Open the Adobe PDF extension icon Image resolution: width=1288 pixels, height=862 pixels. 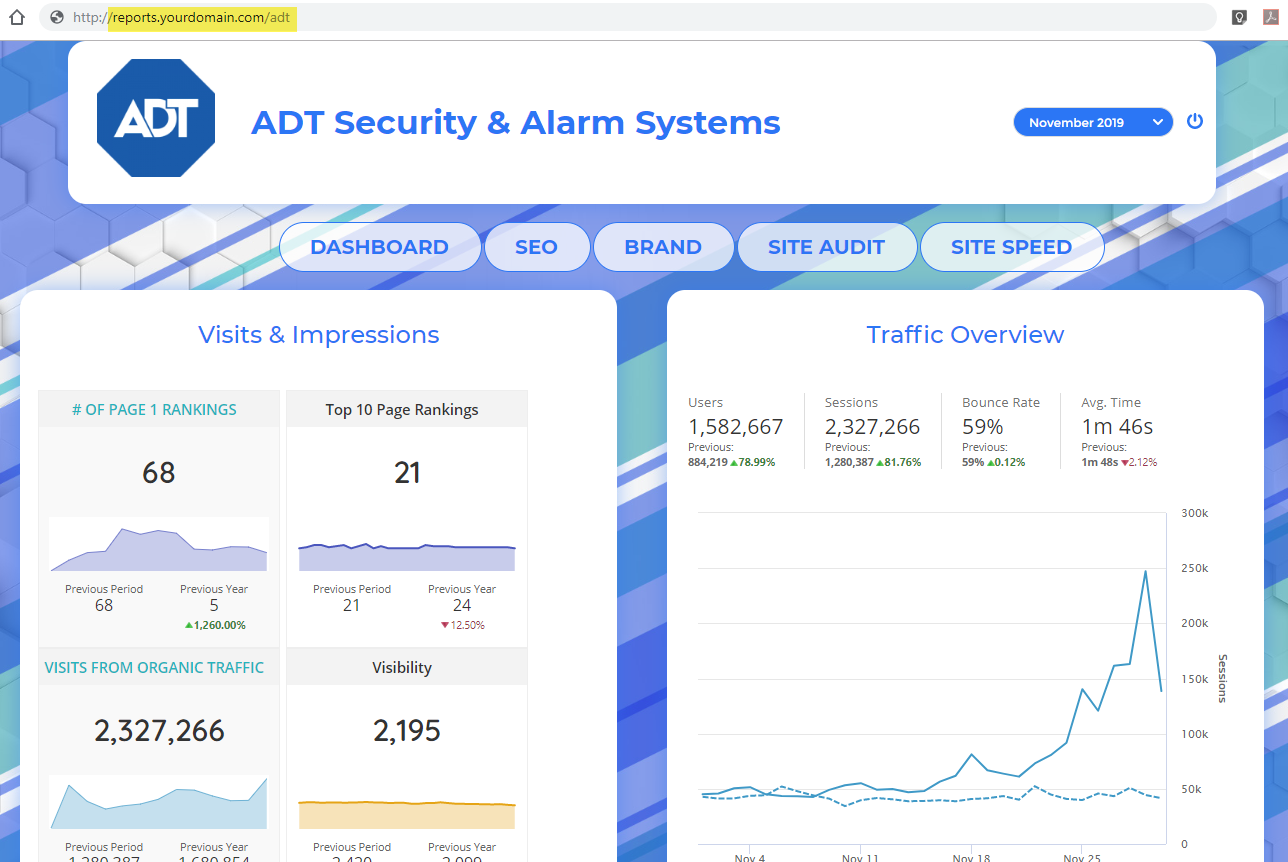tap(1268, 17)
